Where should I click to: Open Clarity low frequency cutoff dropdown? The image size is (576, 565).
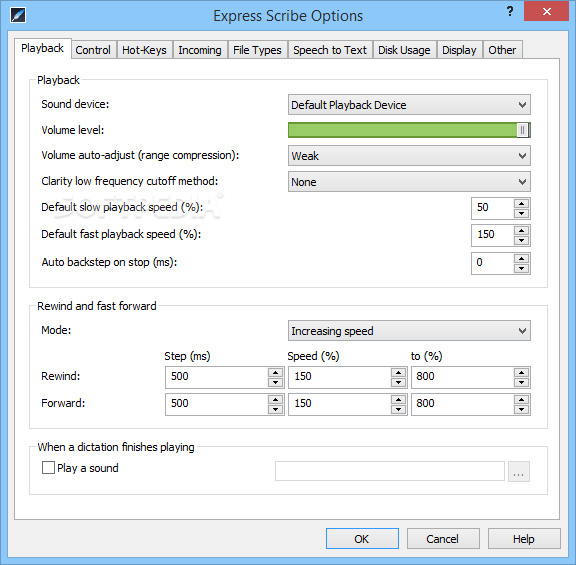(409, 182)
